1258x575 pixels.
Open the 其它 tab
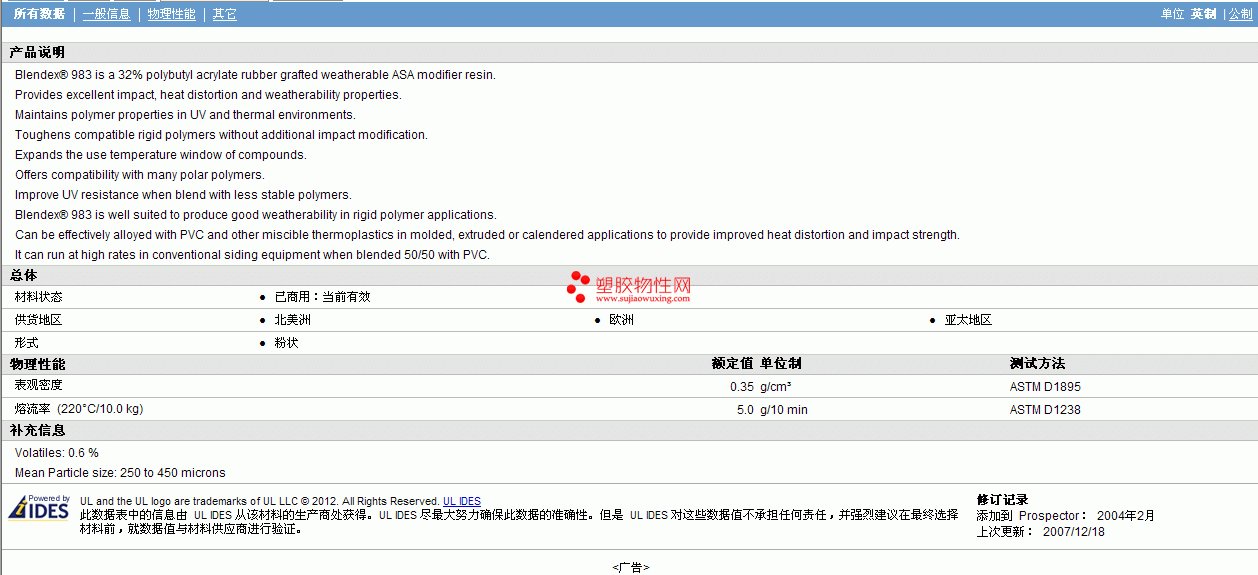point(224,14)
